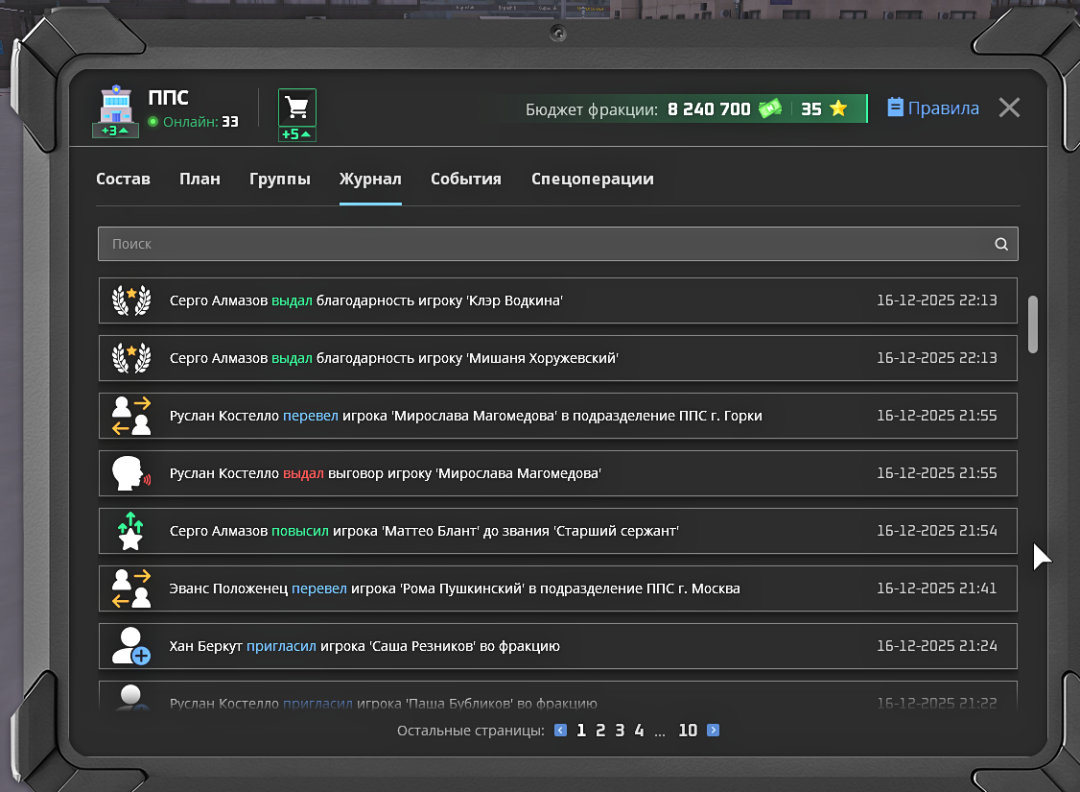Click laurel icon for Клэр Водкина commendation entry
The height and width of the screenshot is (792, 1080).
pos(131,300)
